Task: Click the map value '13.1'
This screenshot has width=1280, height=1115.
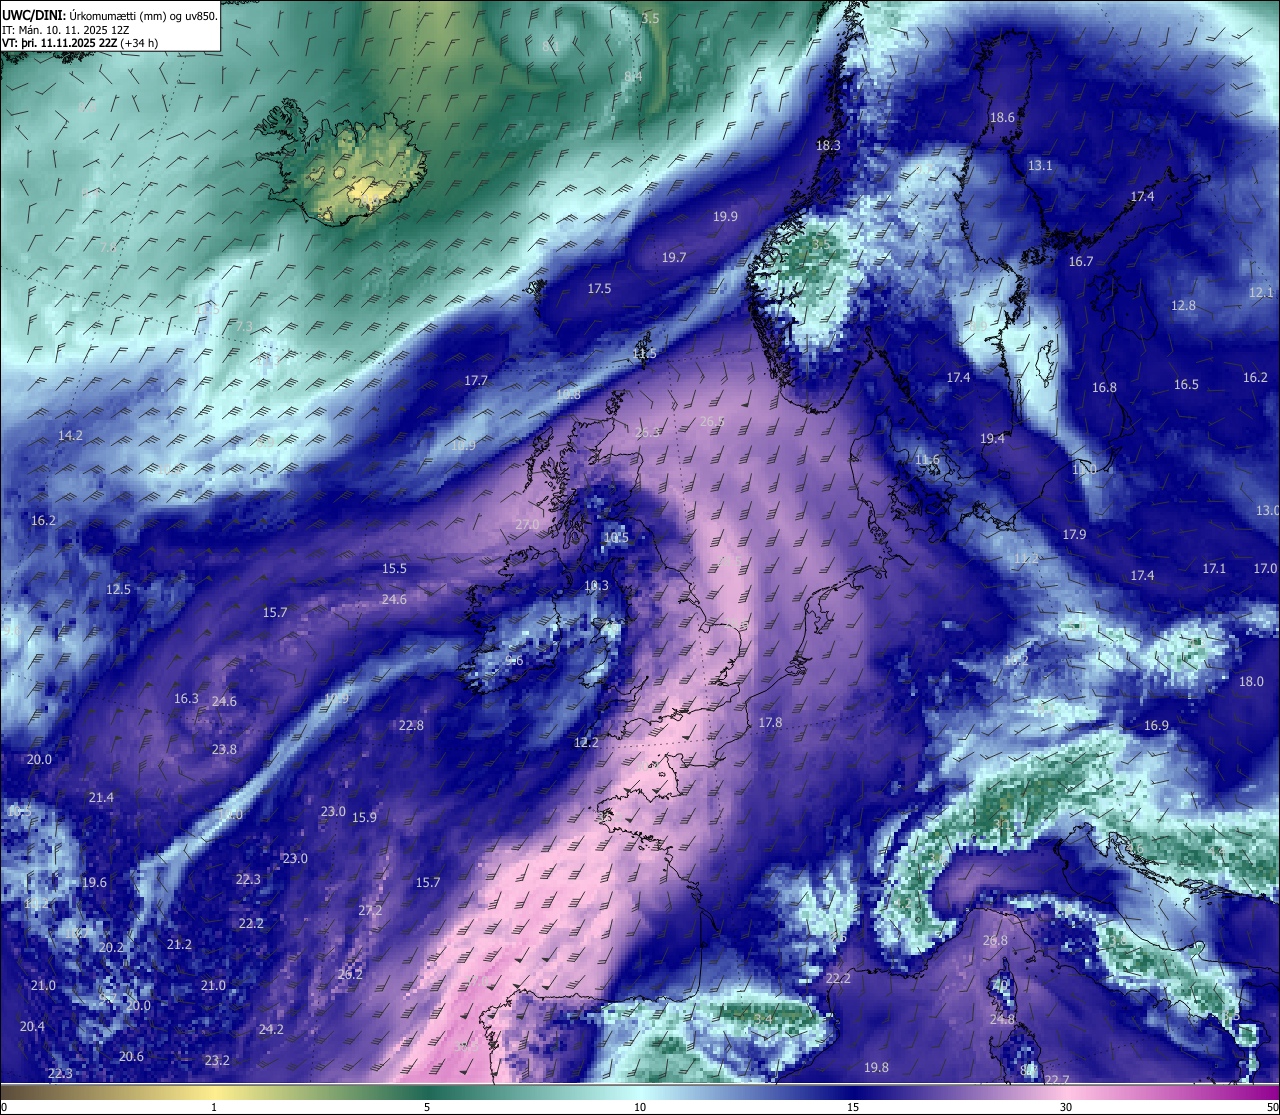Action: (1040, 165)
